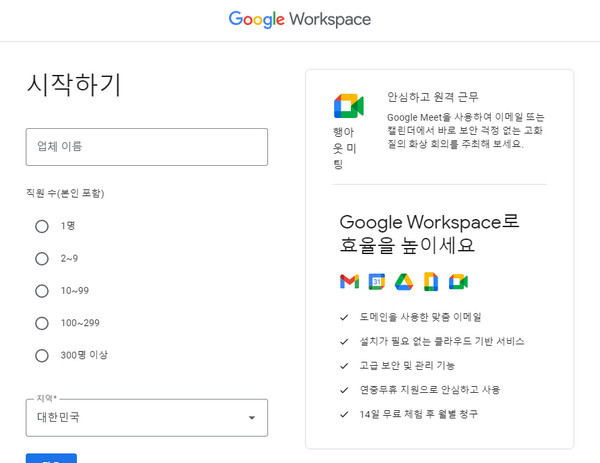The width and height of the screenshot is (600, 463).
Task: Focus the 업체 이름 input field
Action: coord(147,147)
